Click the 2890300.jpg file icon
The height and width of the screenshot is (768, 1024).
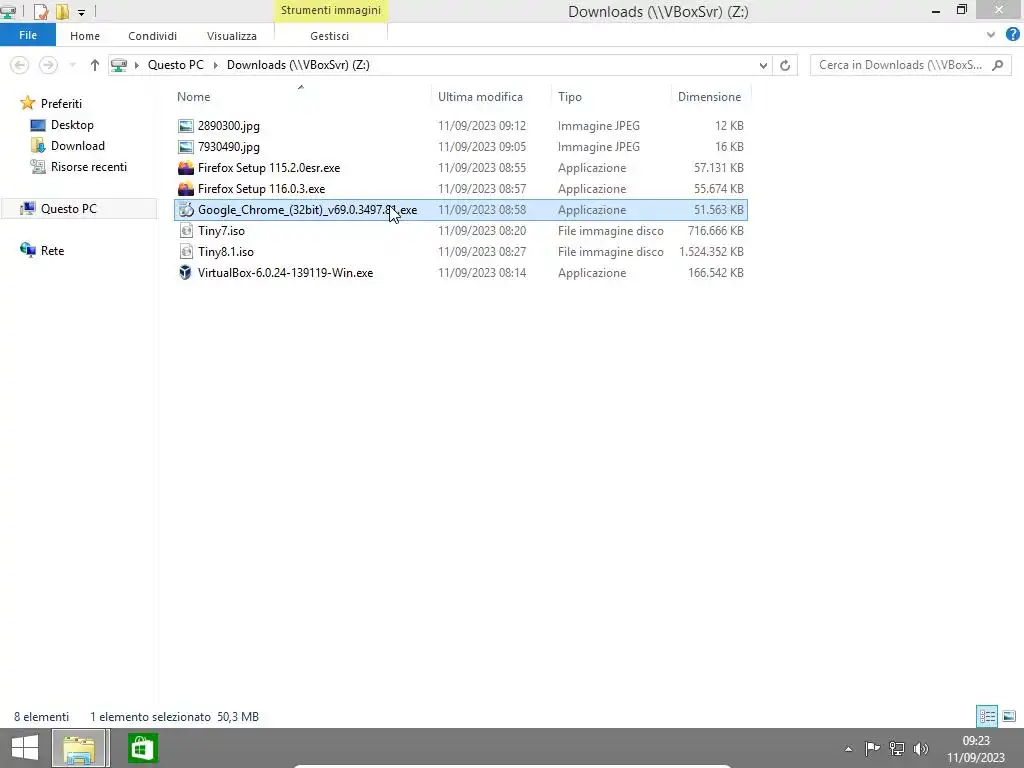185,126
